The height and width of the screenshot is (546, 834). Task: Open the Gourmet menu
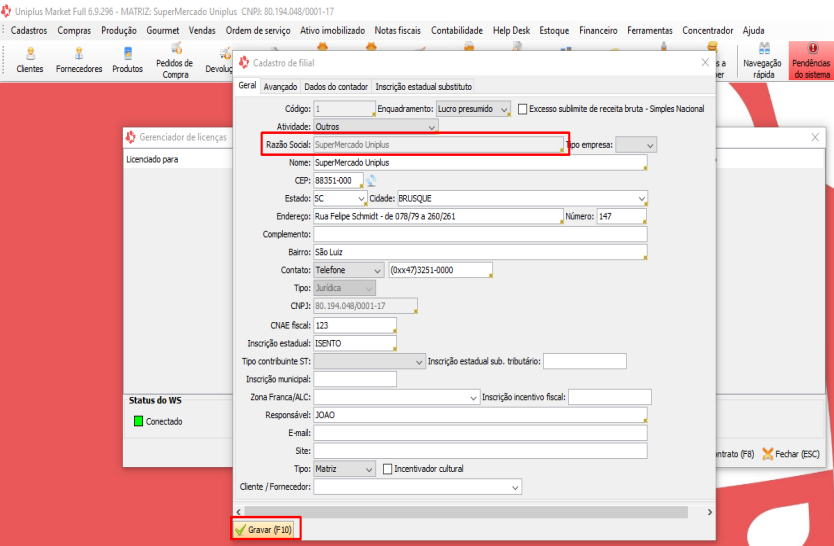163,30
